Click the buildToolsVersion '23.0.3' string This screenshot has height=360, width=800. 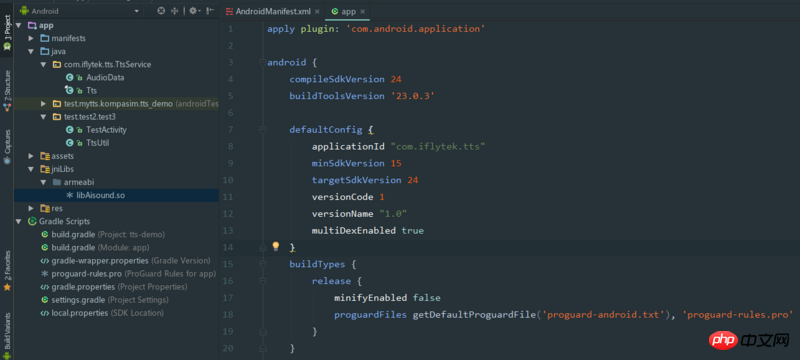pyautogui.click(x=413, y=96)
